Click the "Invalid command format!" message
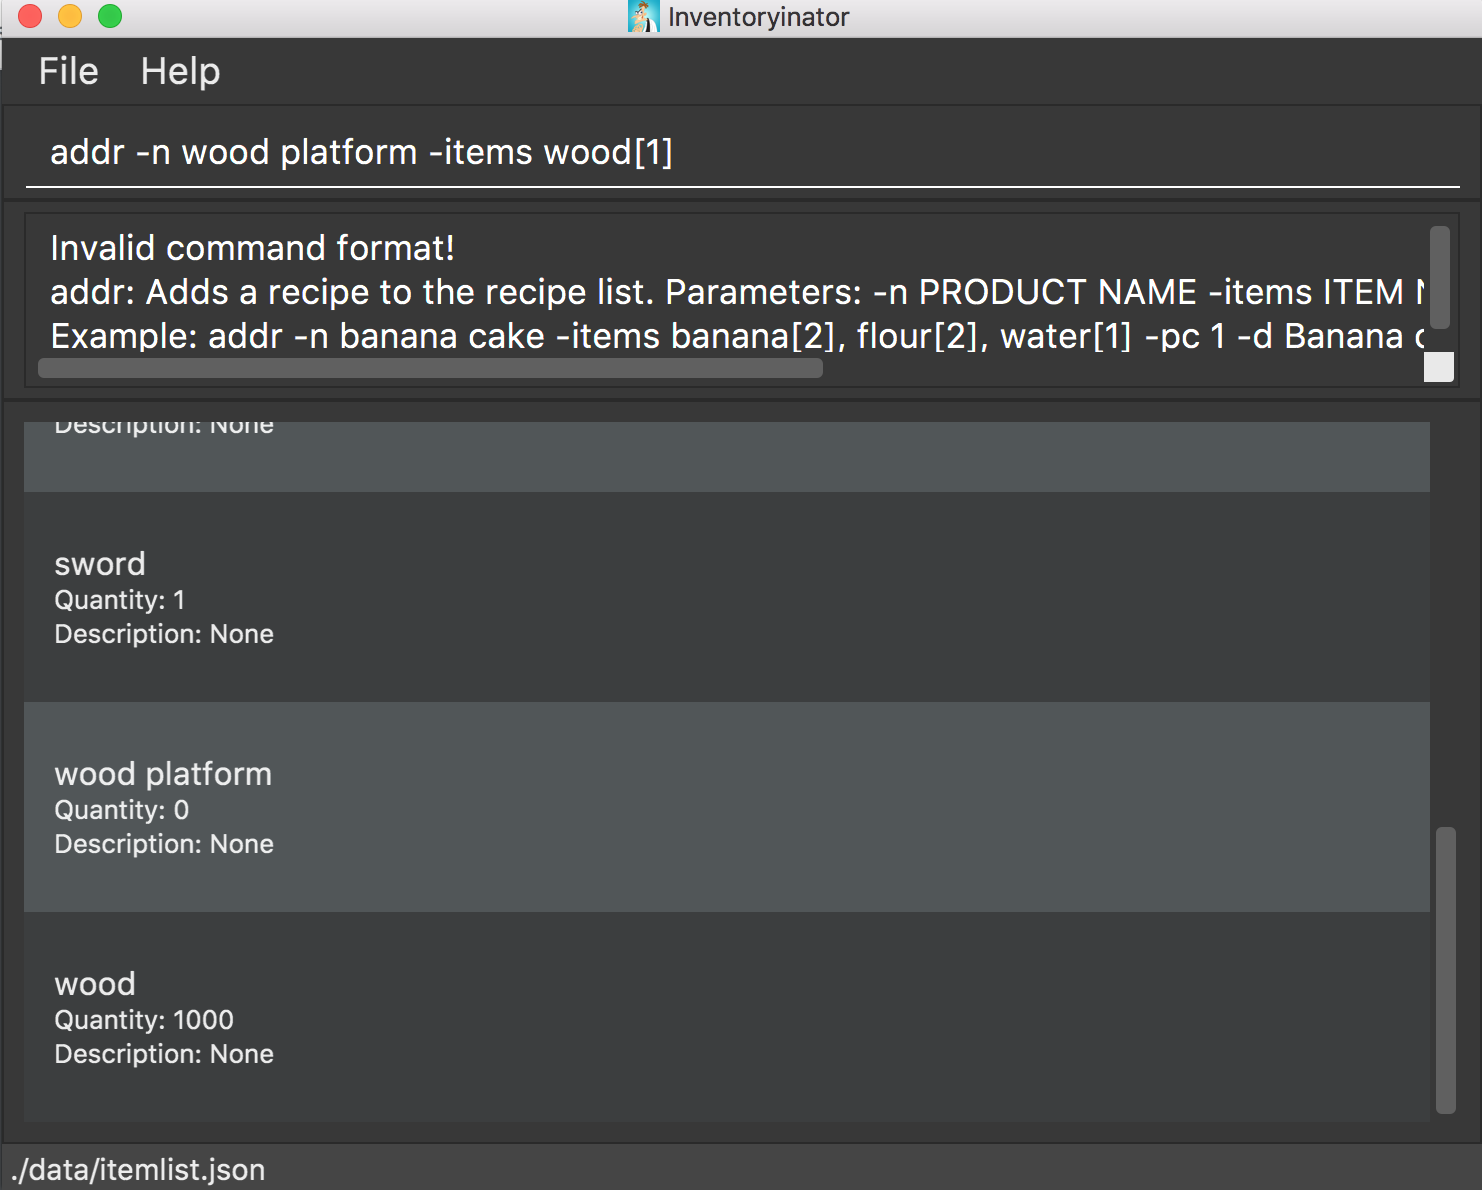 point(253,248)
